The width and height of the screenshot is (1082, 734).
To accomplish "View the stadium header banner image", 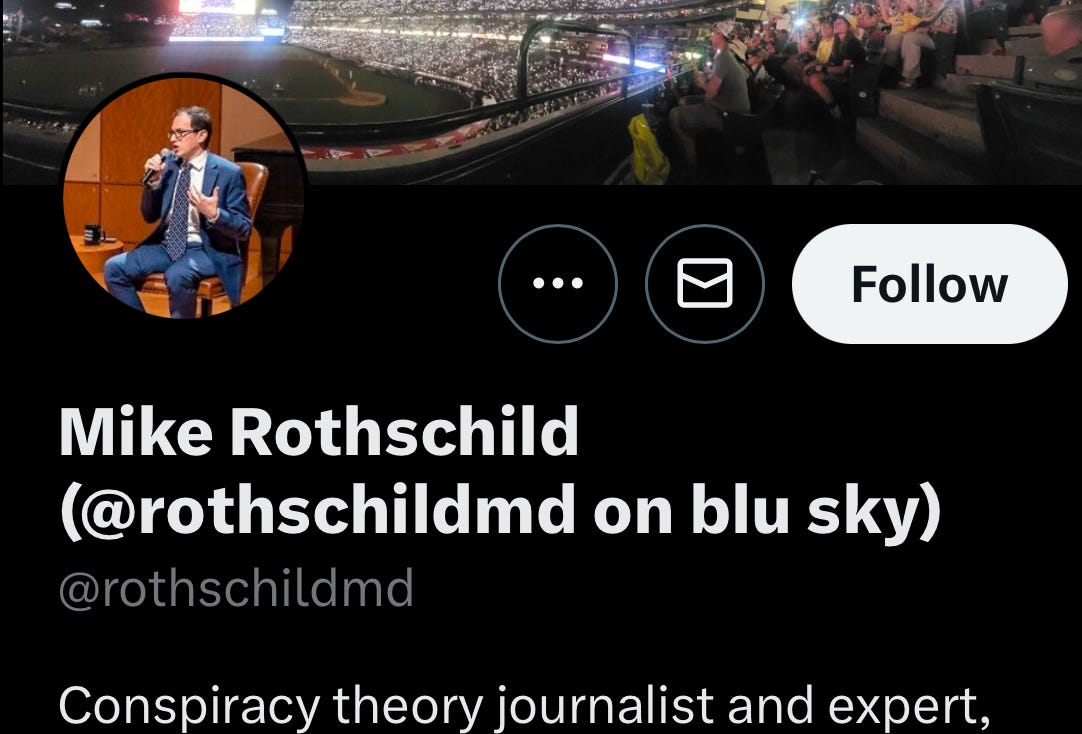I will click(x=541, y=92).
